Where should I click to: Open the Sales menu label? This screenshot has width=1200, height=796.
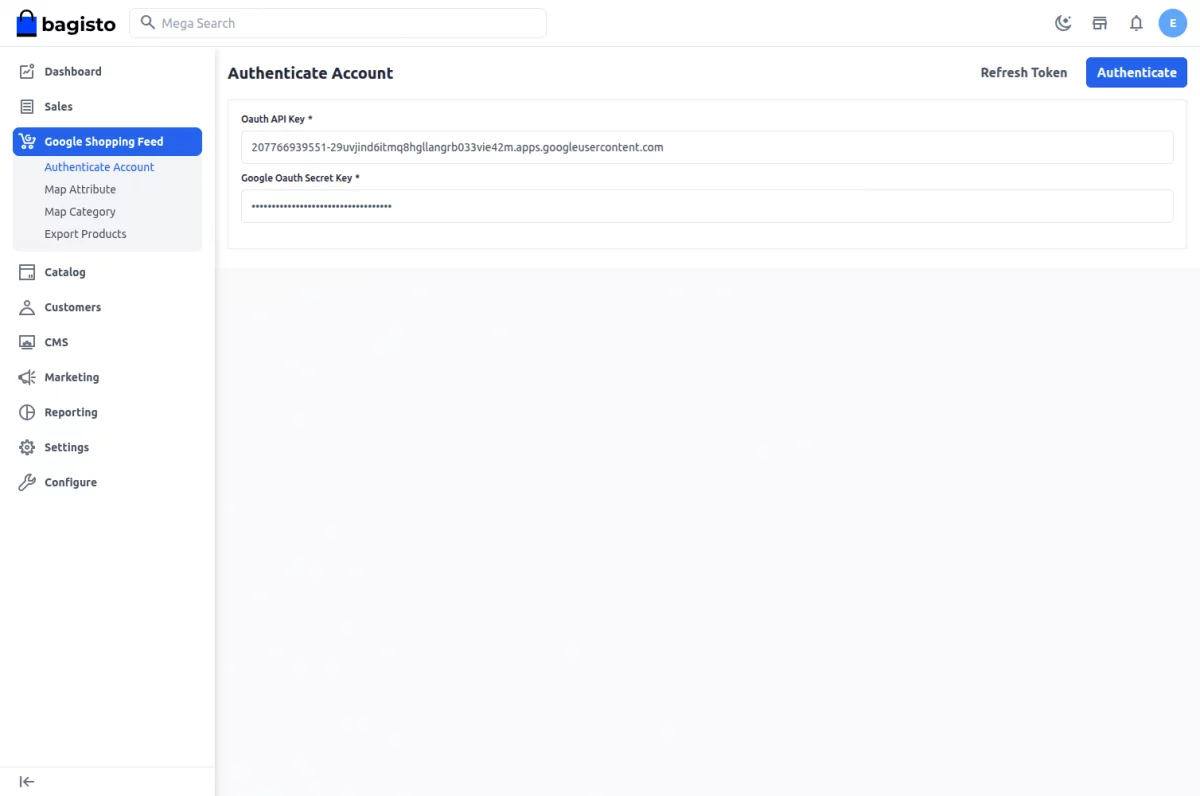(x=58, y=107)
